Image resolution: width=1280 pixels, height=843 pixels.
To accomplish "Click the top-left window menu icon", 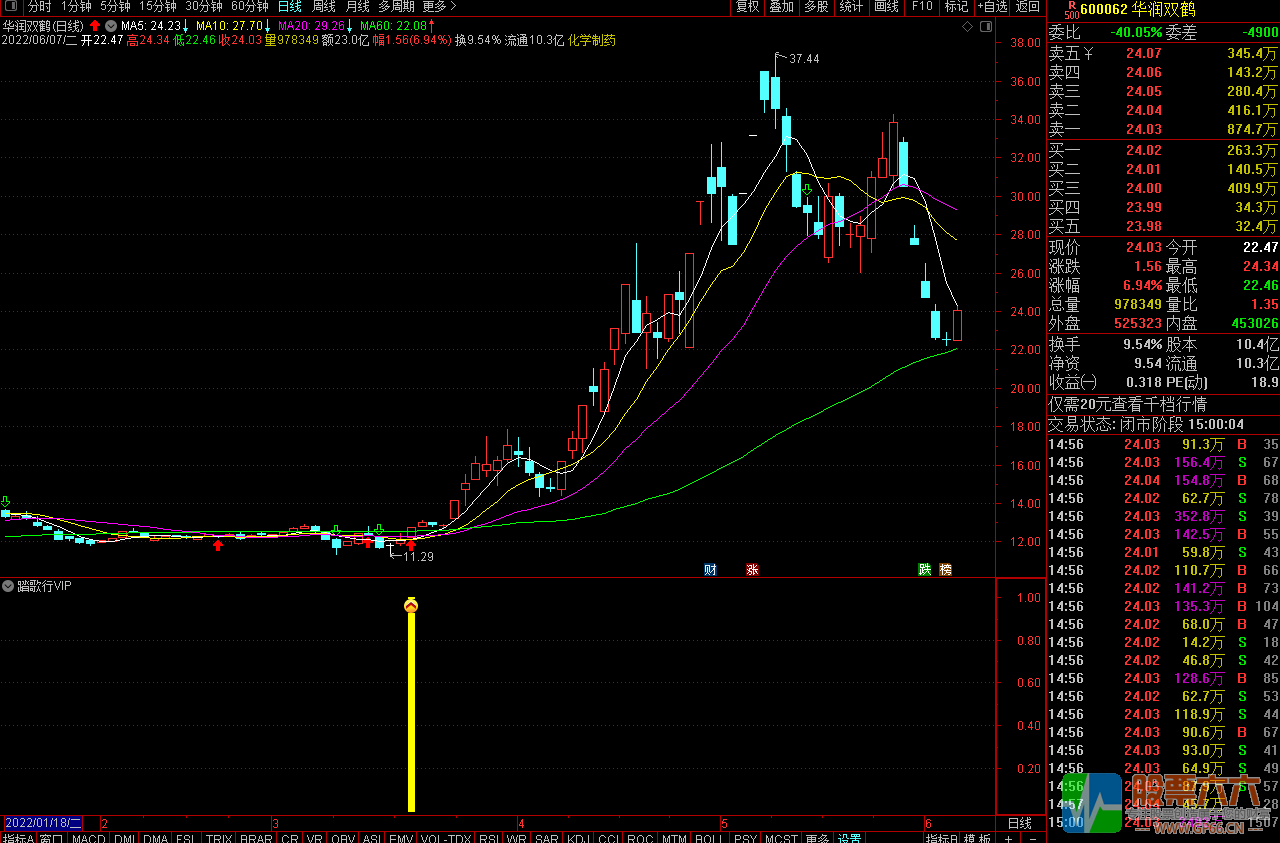I will click(13, 6).
